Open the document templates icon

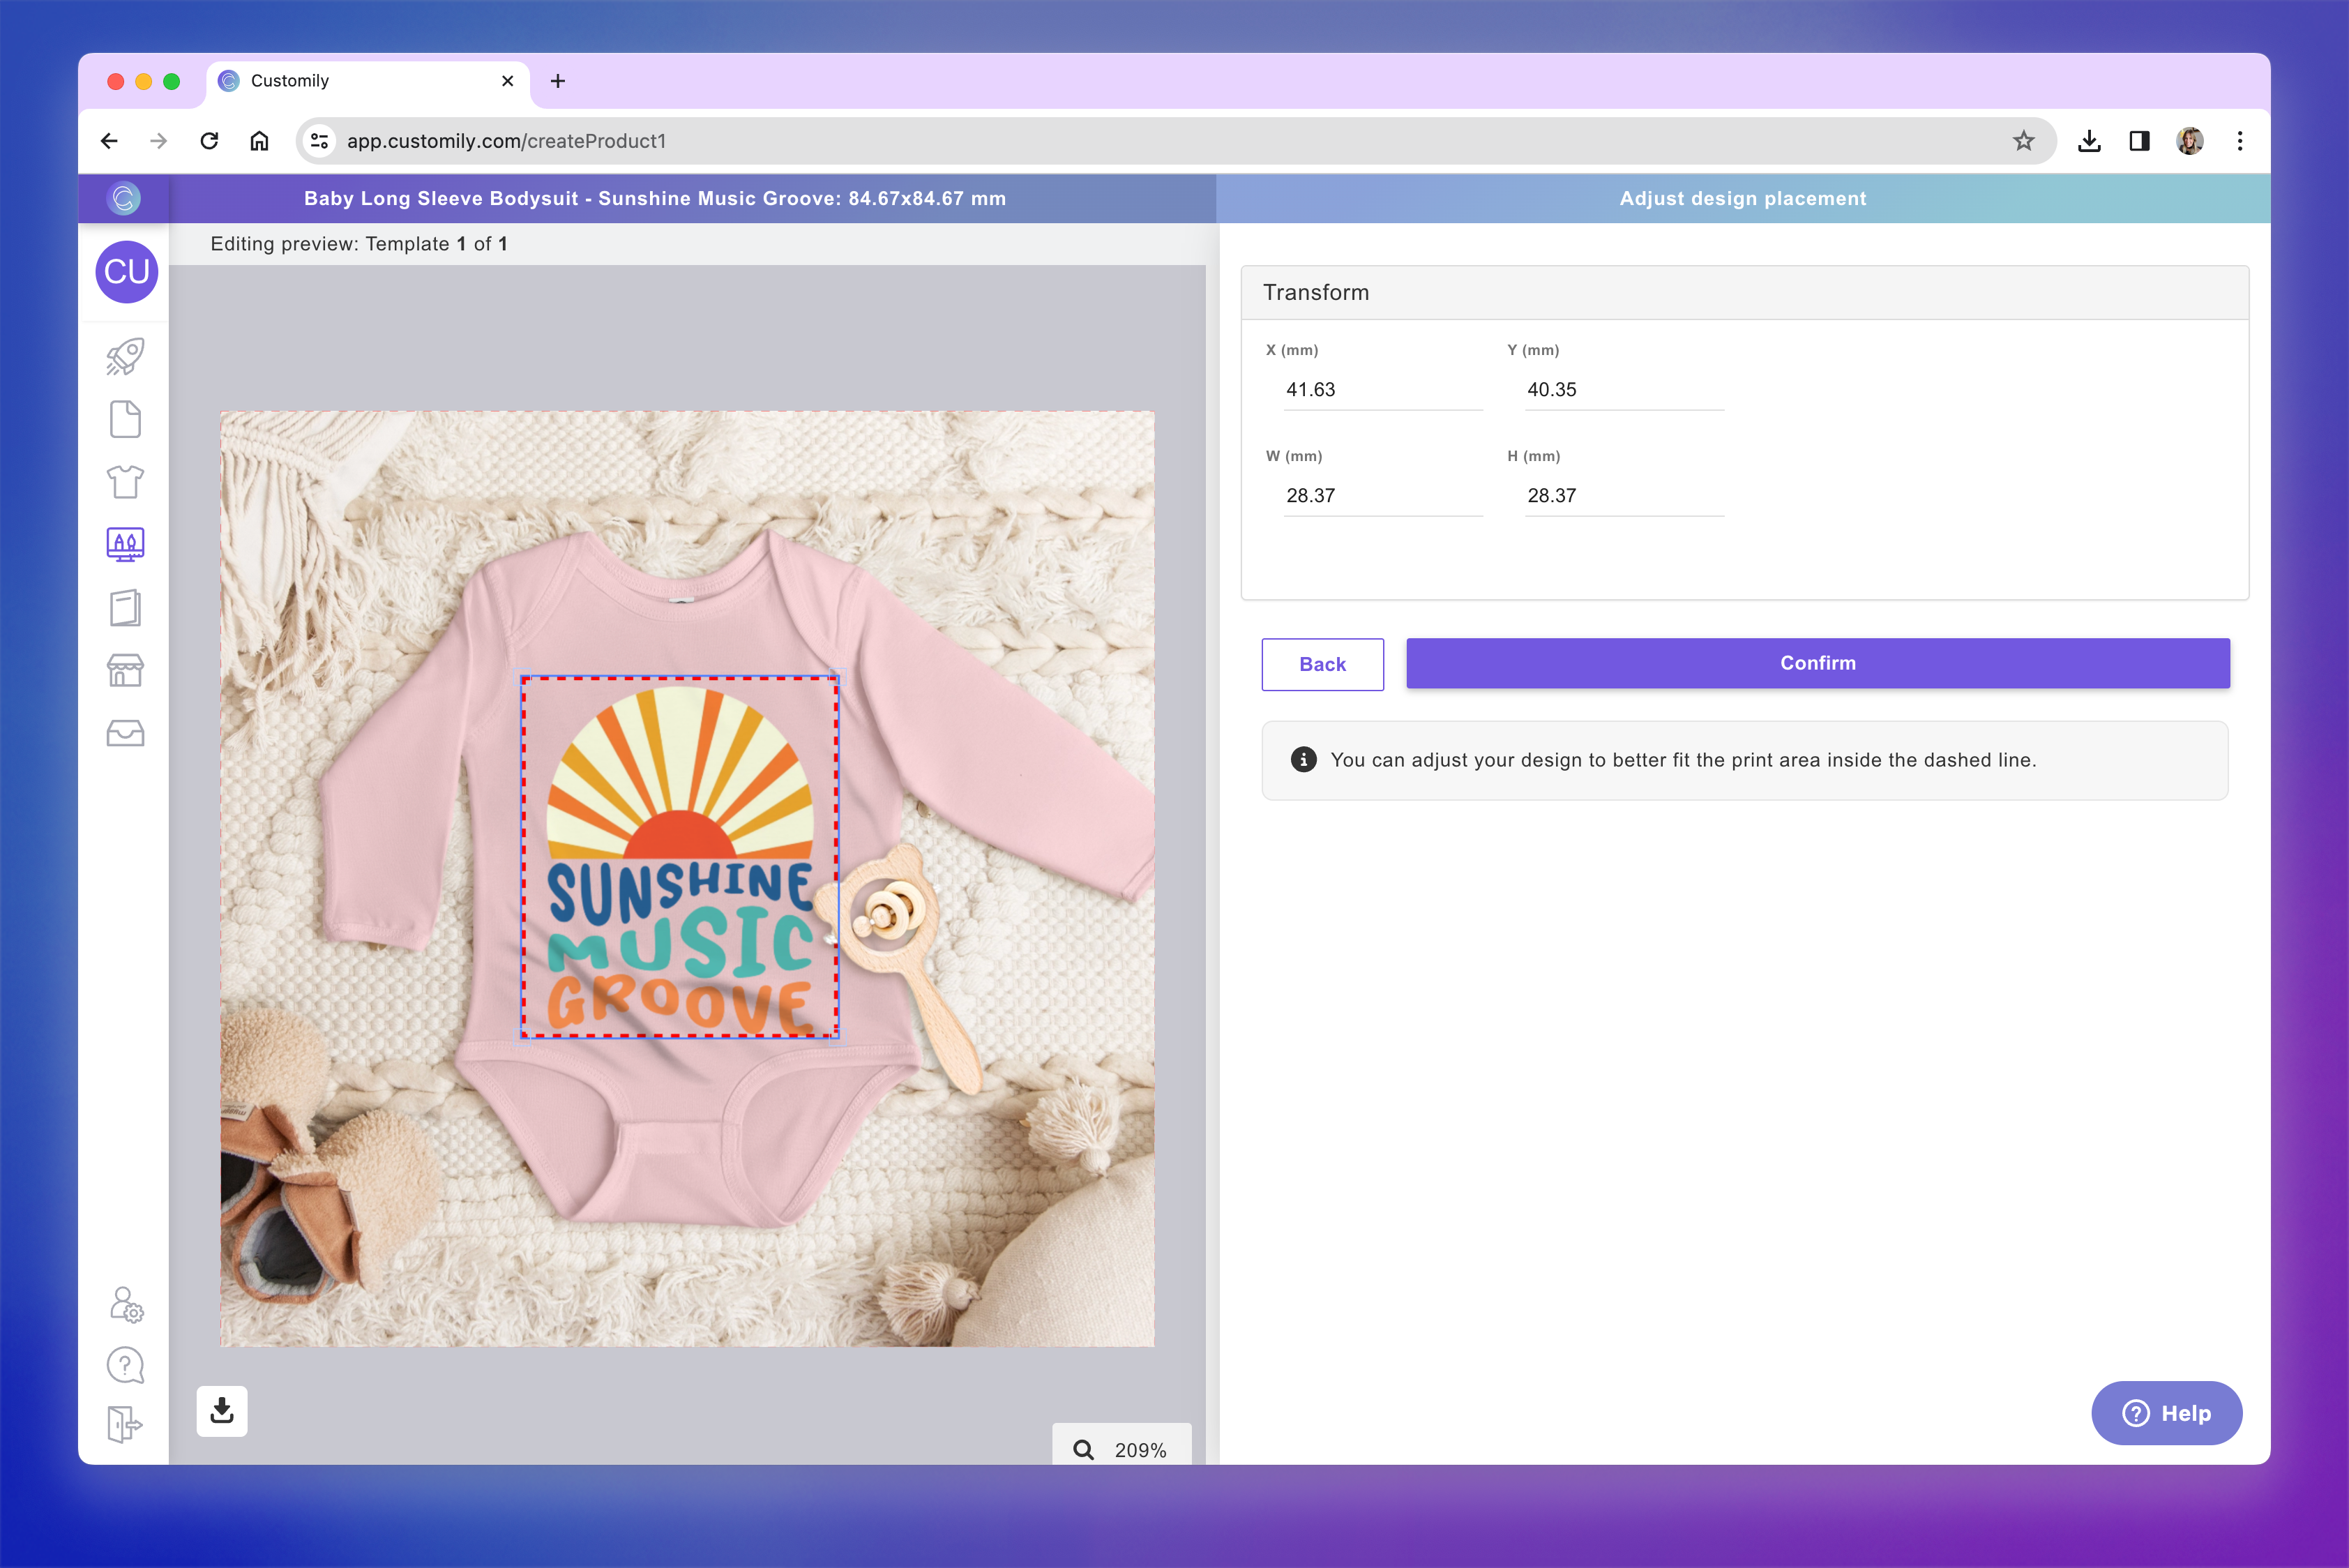click(125, 419)
